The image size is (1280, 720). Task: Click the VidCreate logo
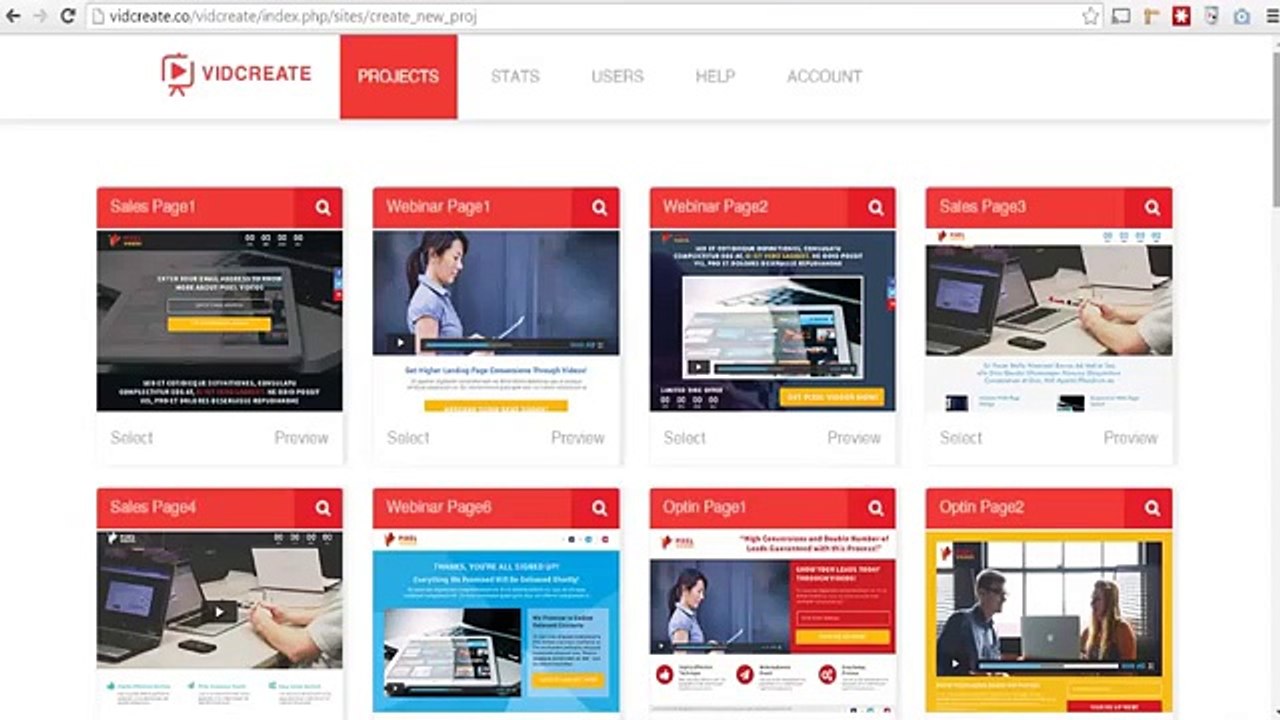coord(236,74)
